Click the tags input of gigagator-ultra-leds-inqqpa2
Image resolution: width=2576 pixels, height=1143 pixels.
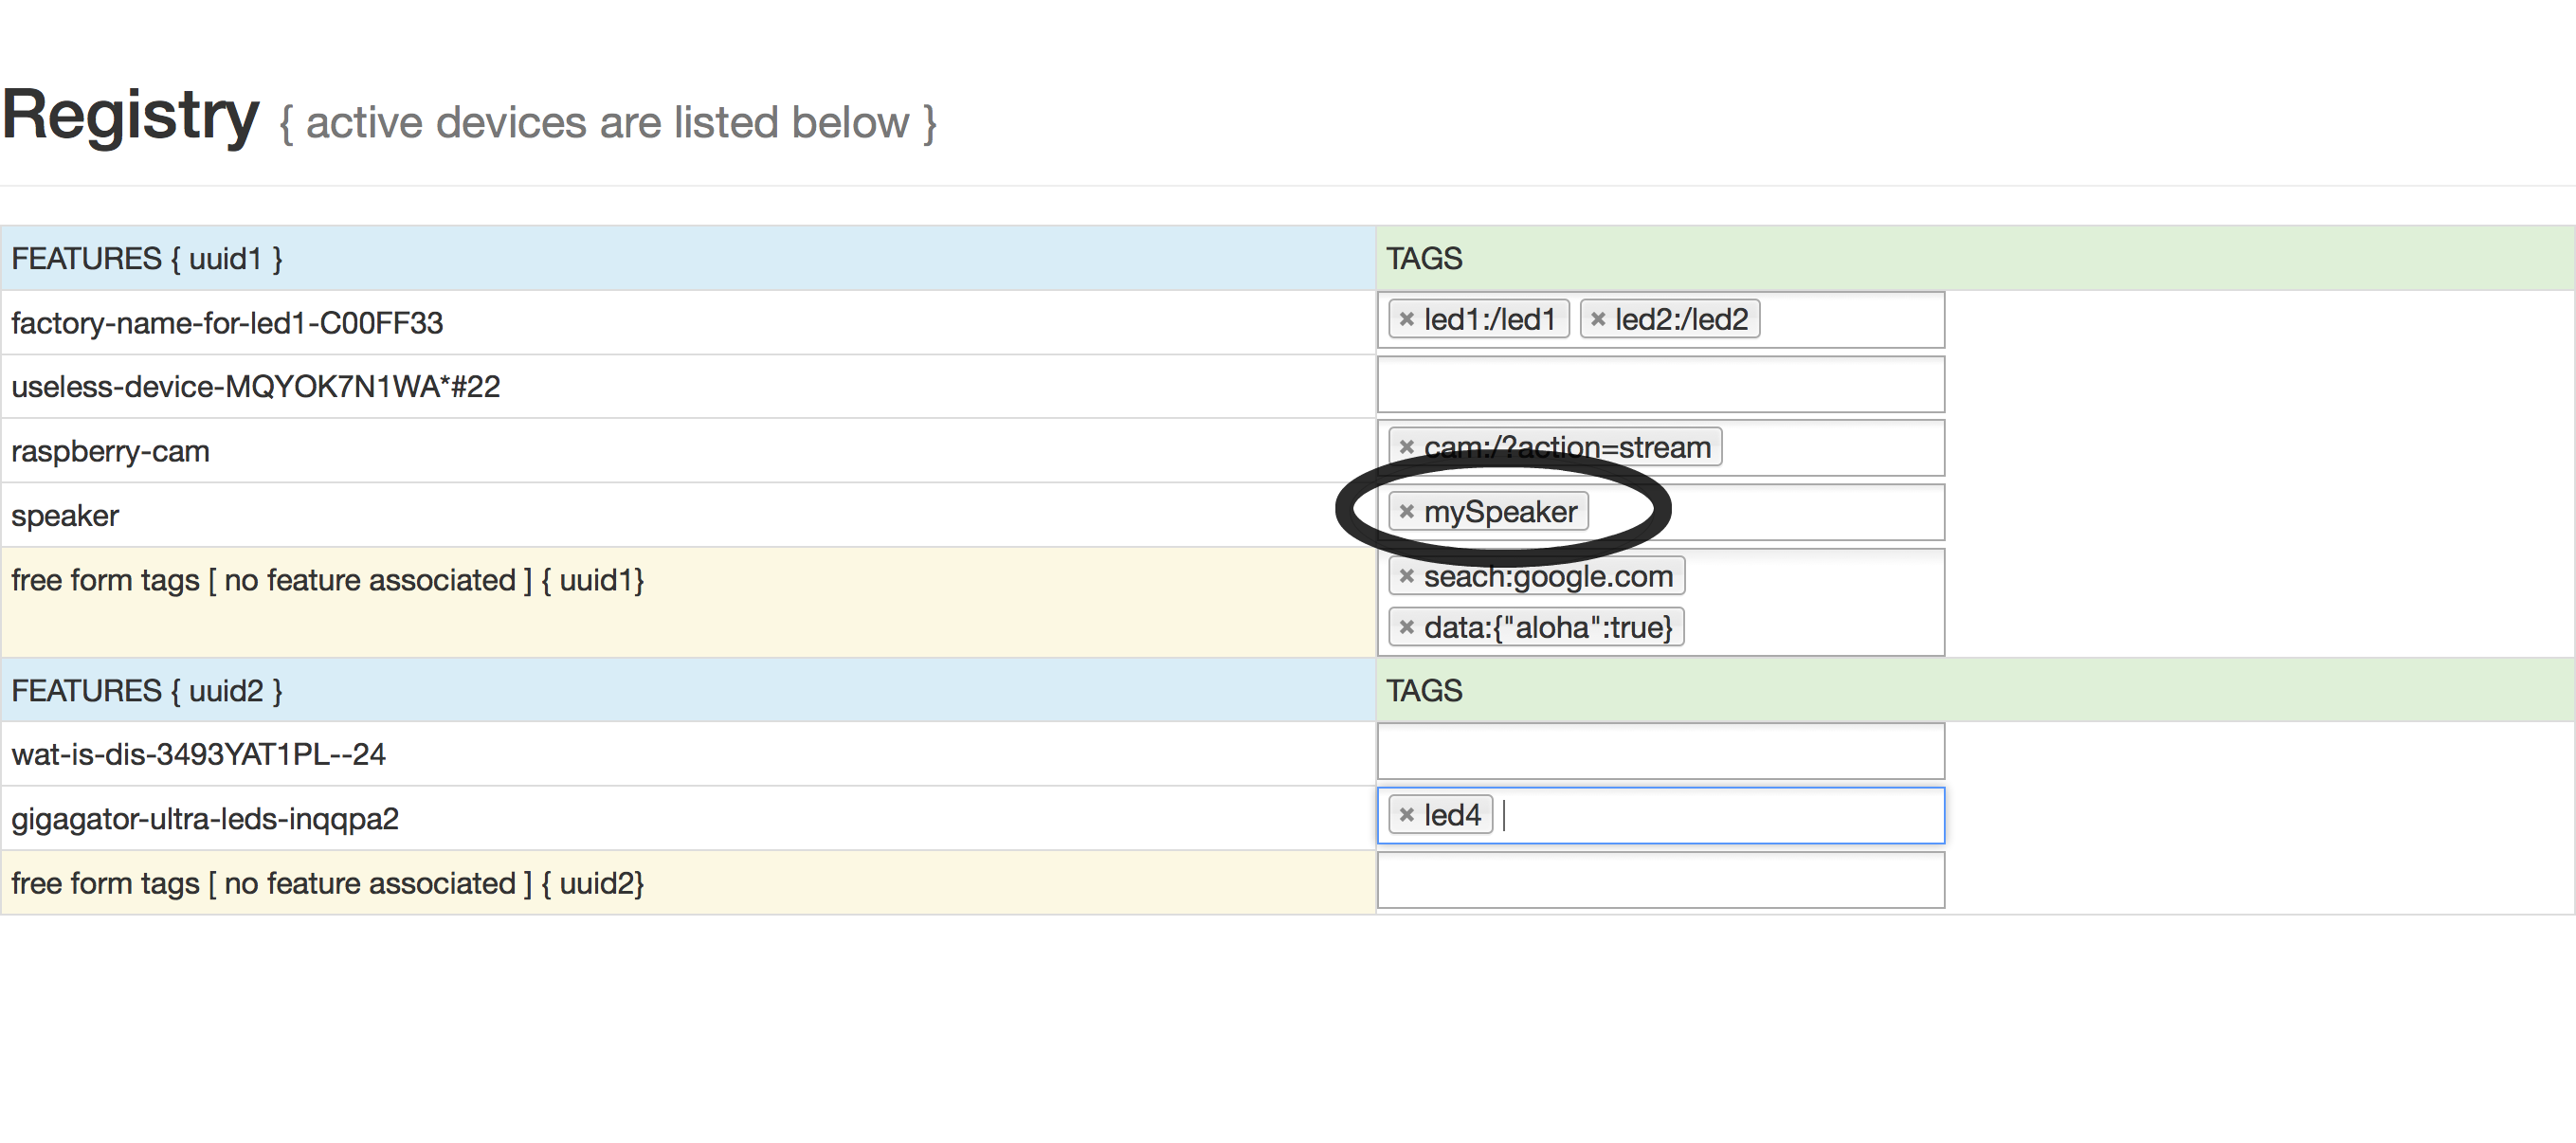[x=1720, y=816]
